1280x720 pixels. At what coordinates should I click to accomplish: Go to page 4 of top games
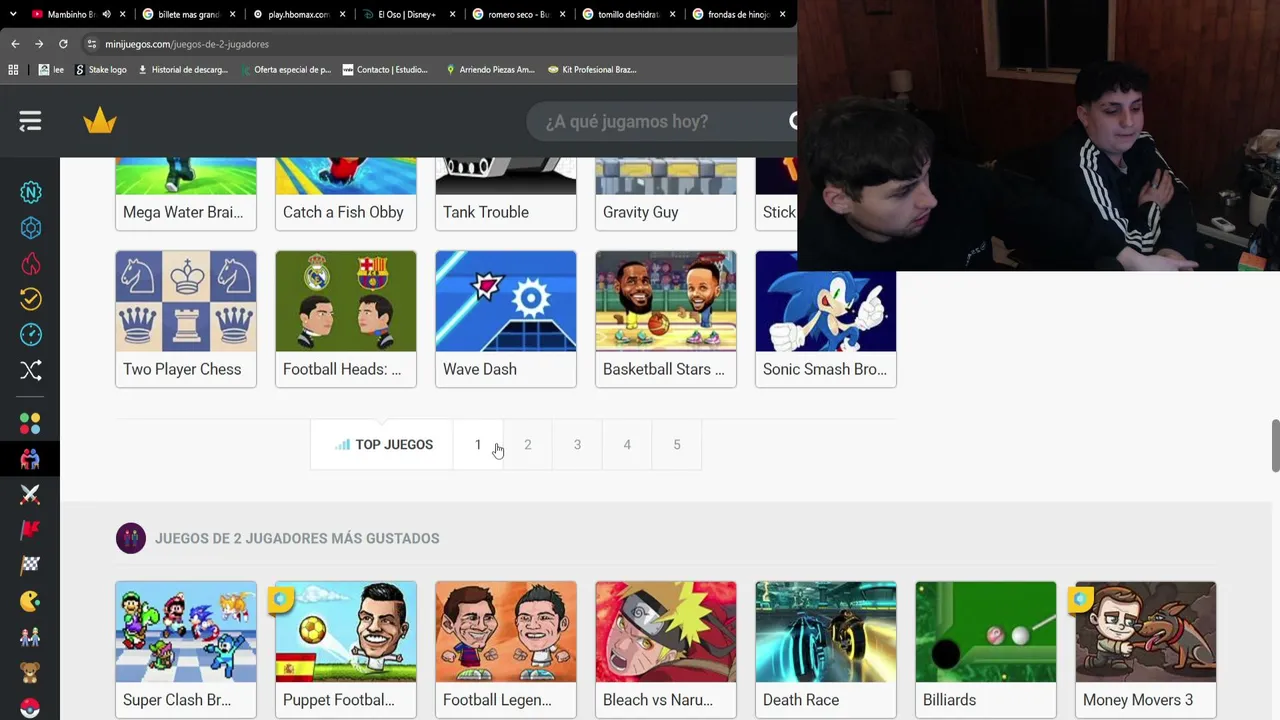pyautogui.click(x=627, y=445)
